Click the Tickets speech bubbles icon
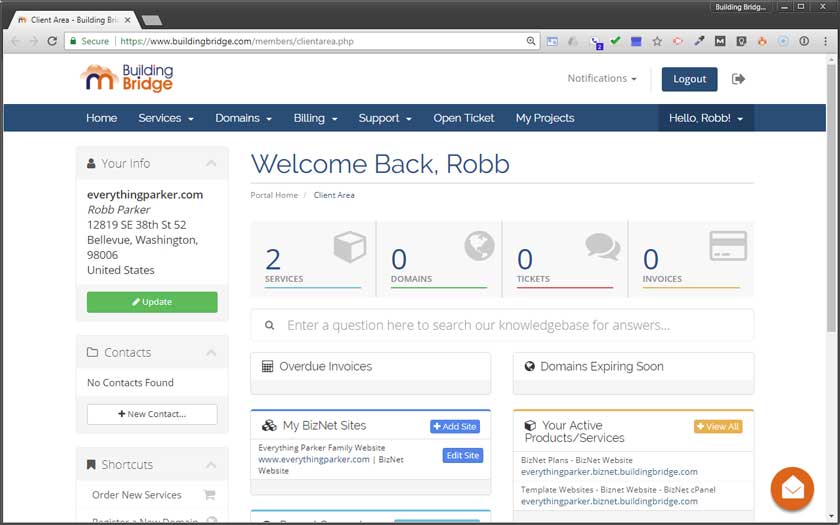The height and width of the screenshot is (525, 840). 603,246
